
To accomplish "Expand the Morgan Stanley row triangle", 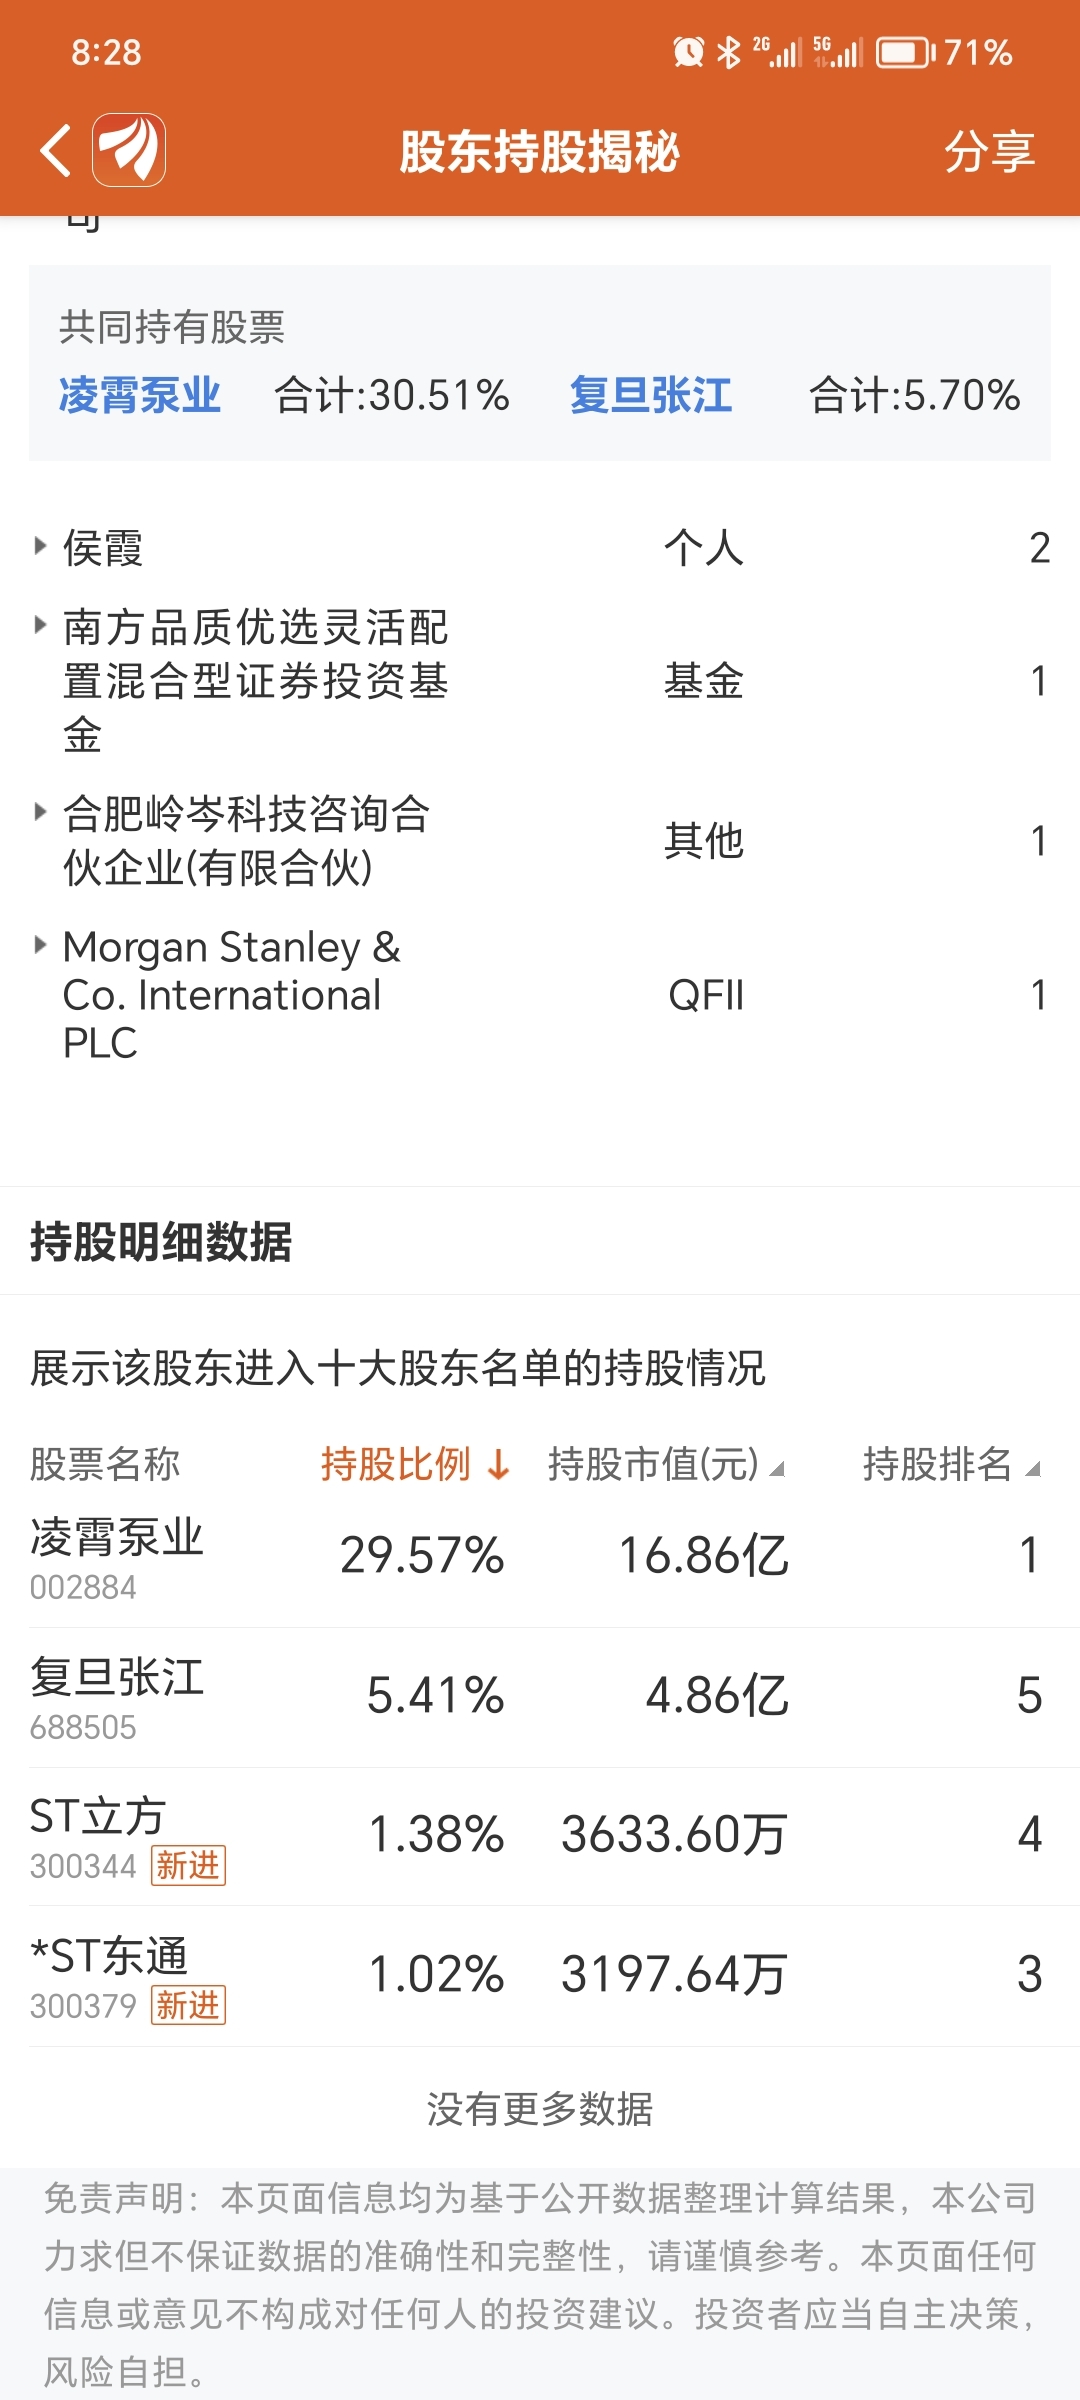I will click(x=40, y=945).
